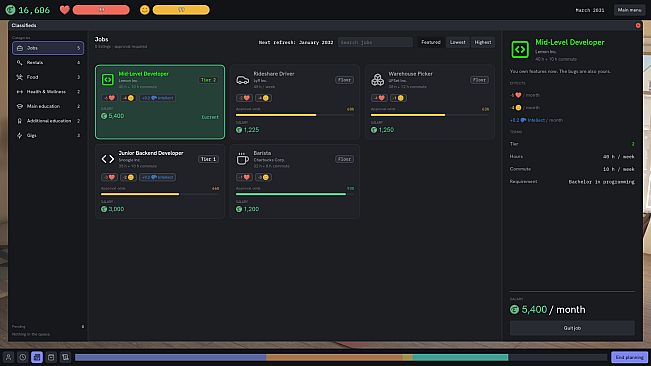Open the character profile icon in bottom bar
The image size is (651, 366).
[x=8, y=357]
